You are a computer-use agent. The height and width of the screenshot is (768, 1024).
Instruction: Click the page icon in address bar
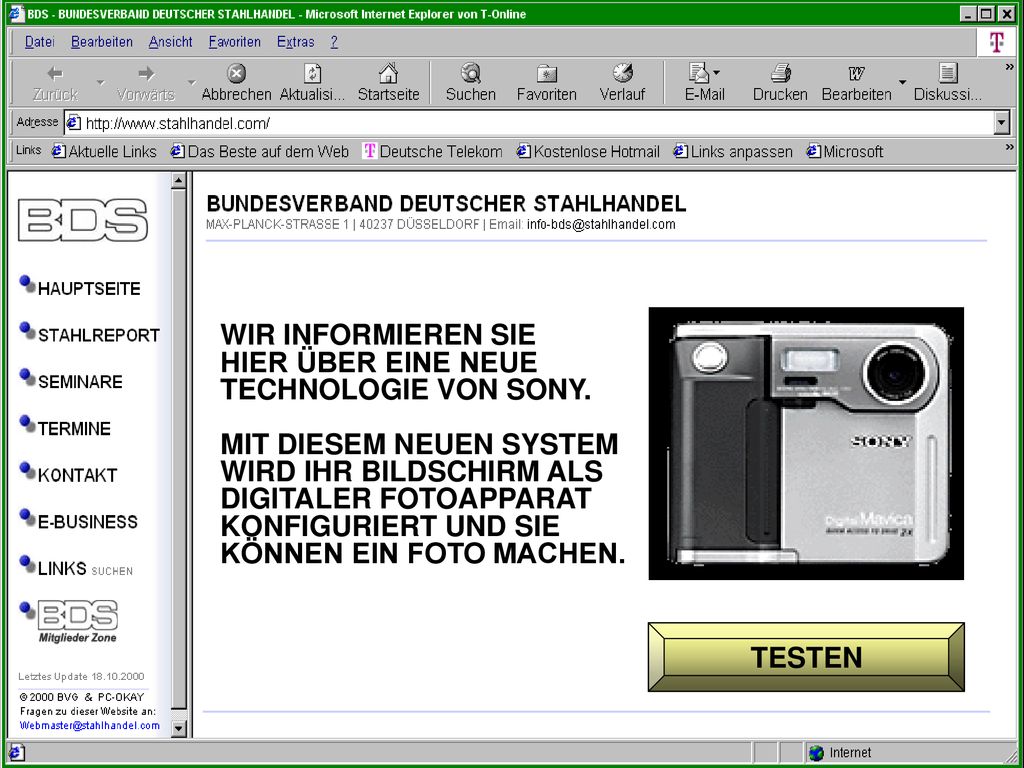(74, 123)
